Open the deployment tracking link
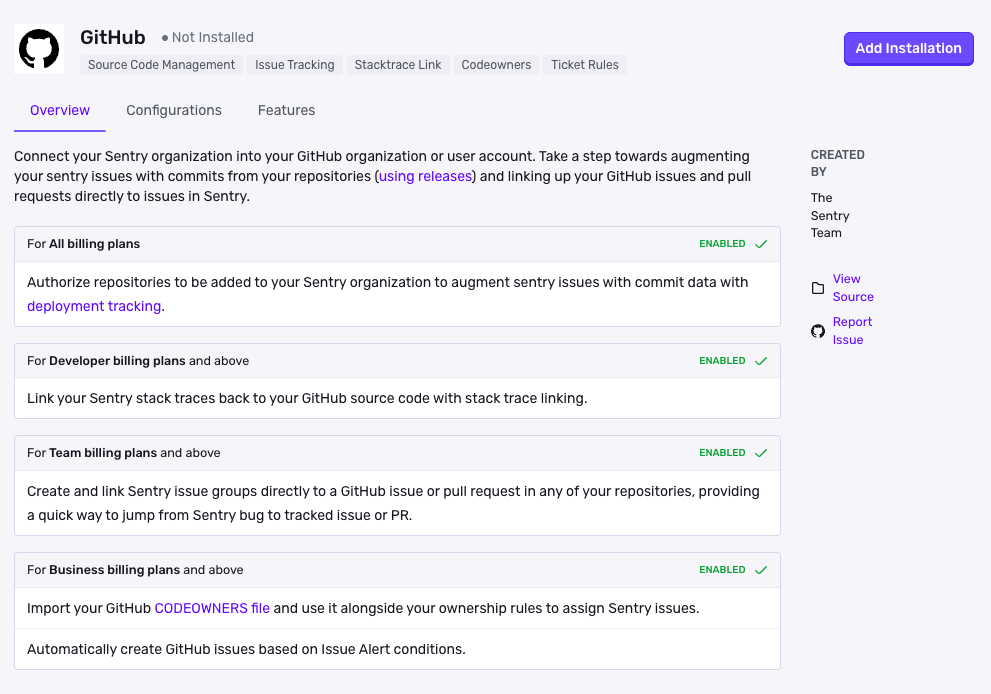Screen dimensions: 991x694 (94, 306)
